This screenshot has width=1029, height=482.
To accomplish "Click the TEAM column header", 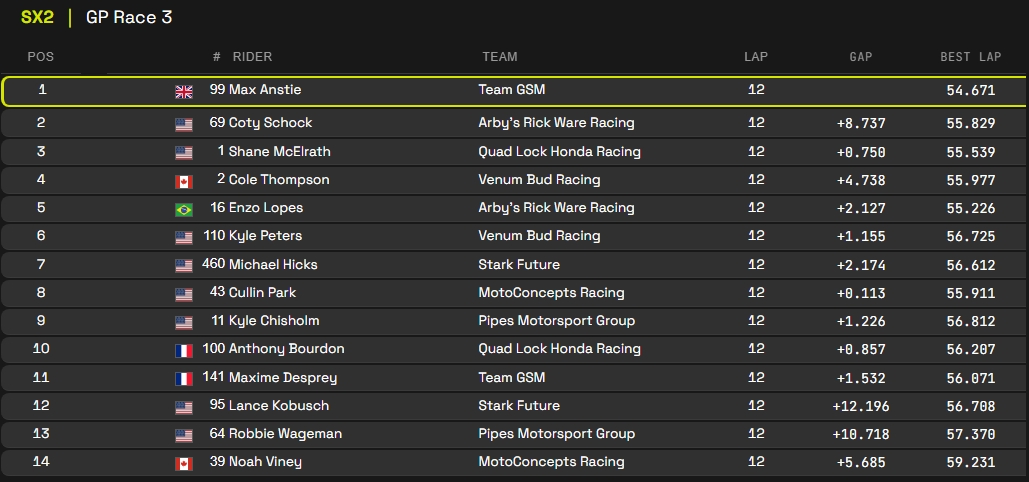I will tap(499, 57).
